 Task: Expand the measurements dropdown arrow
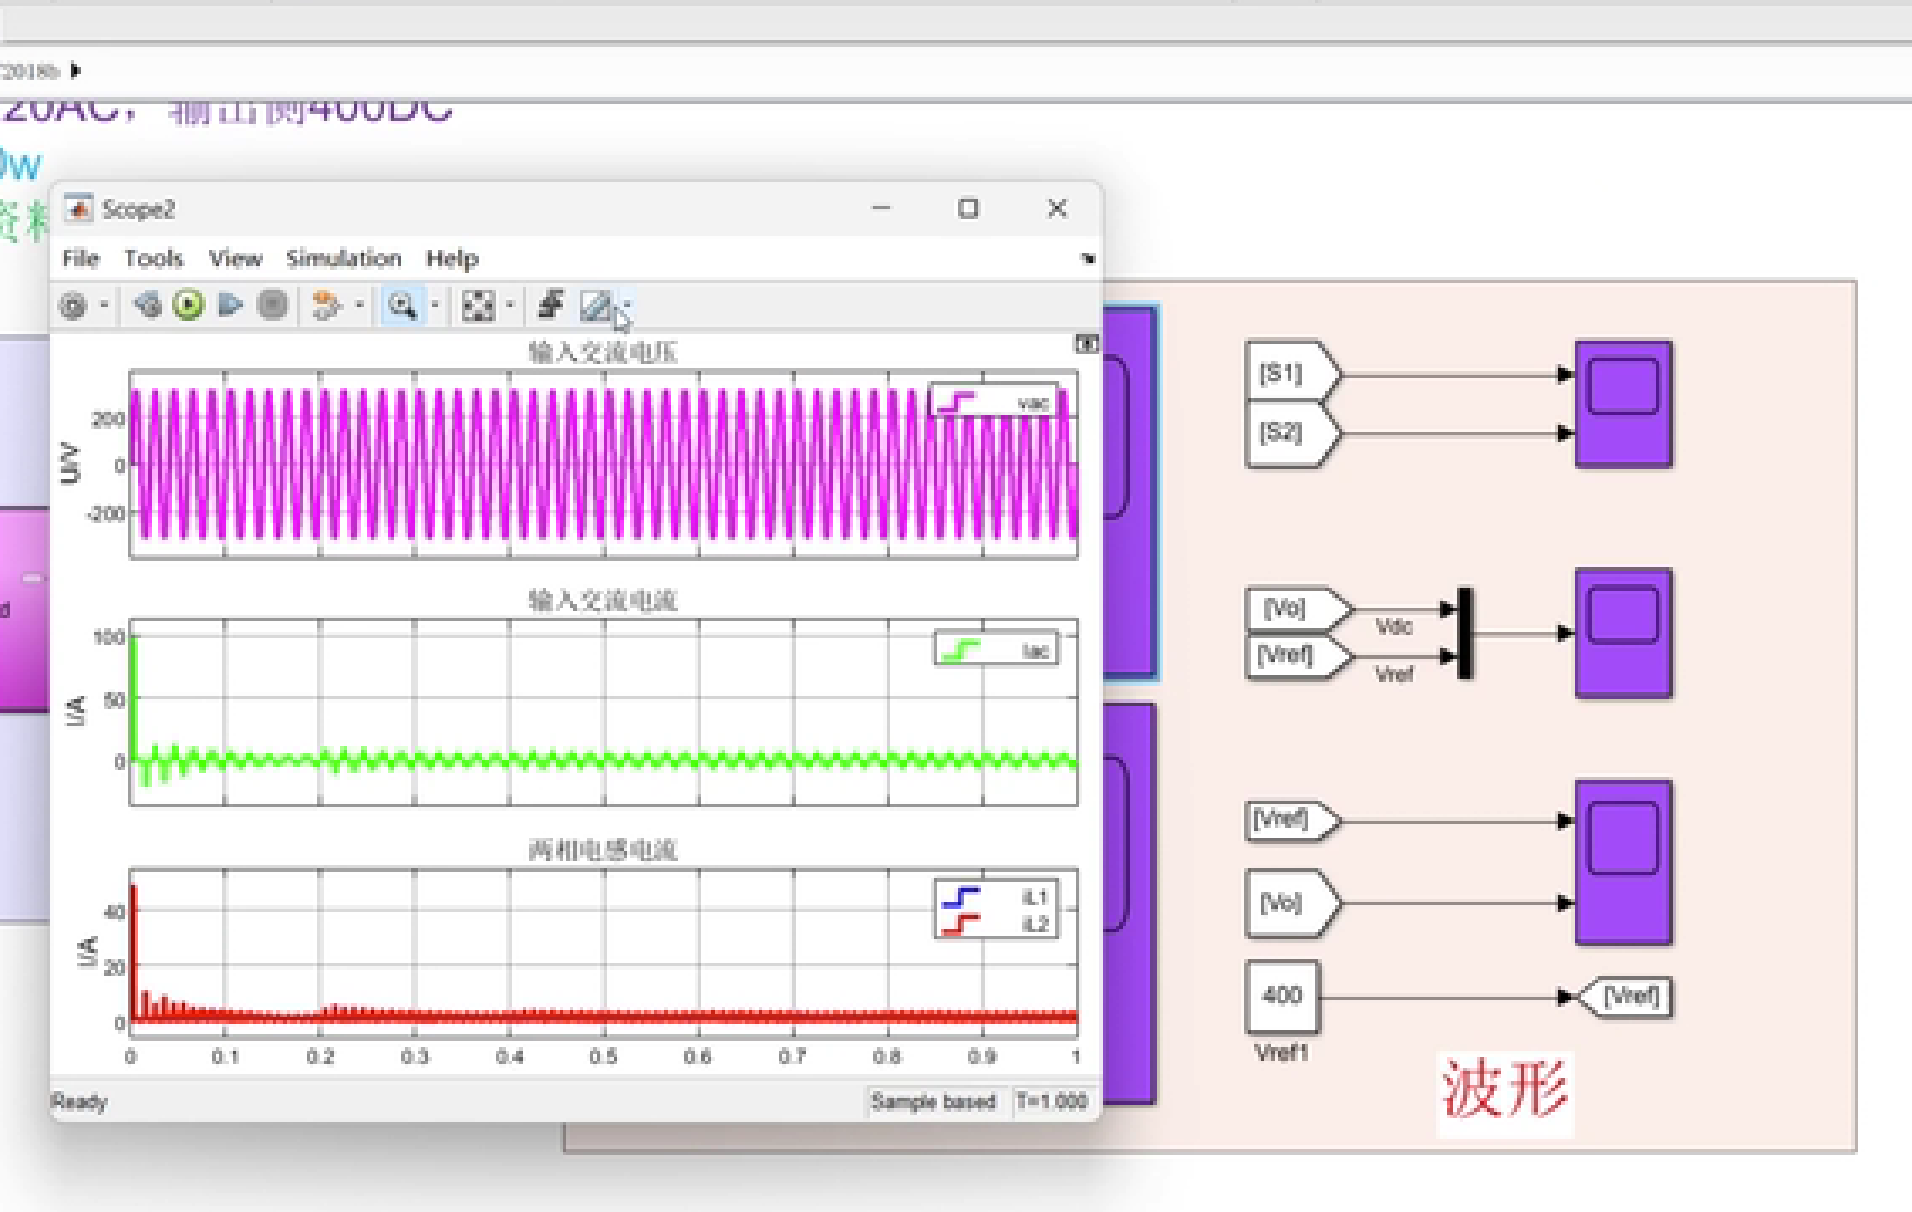[627, 305]
